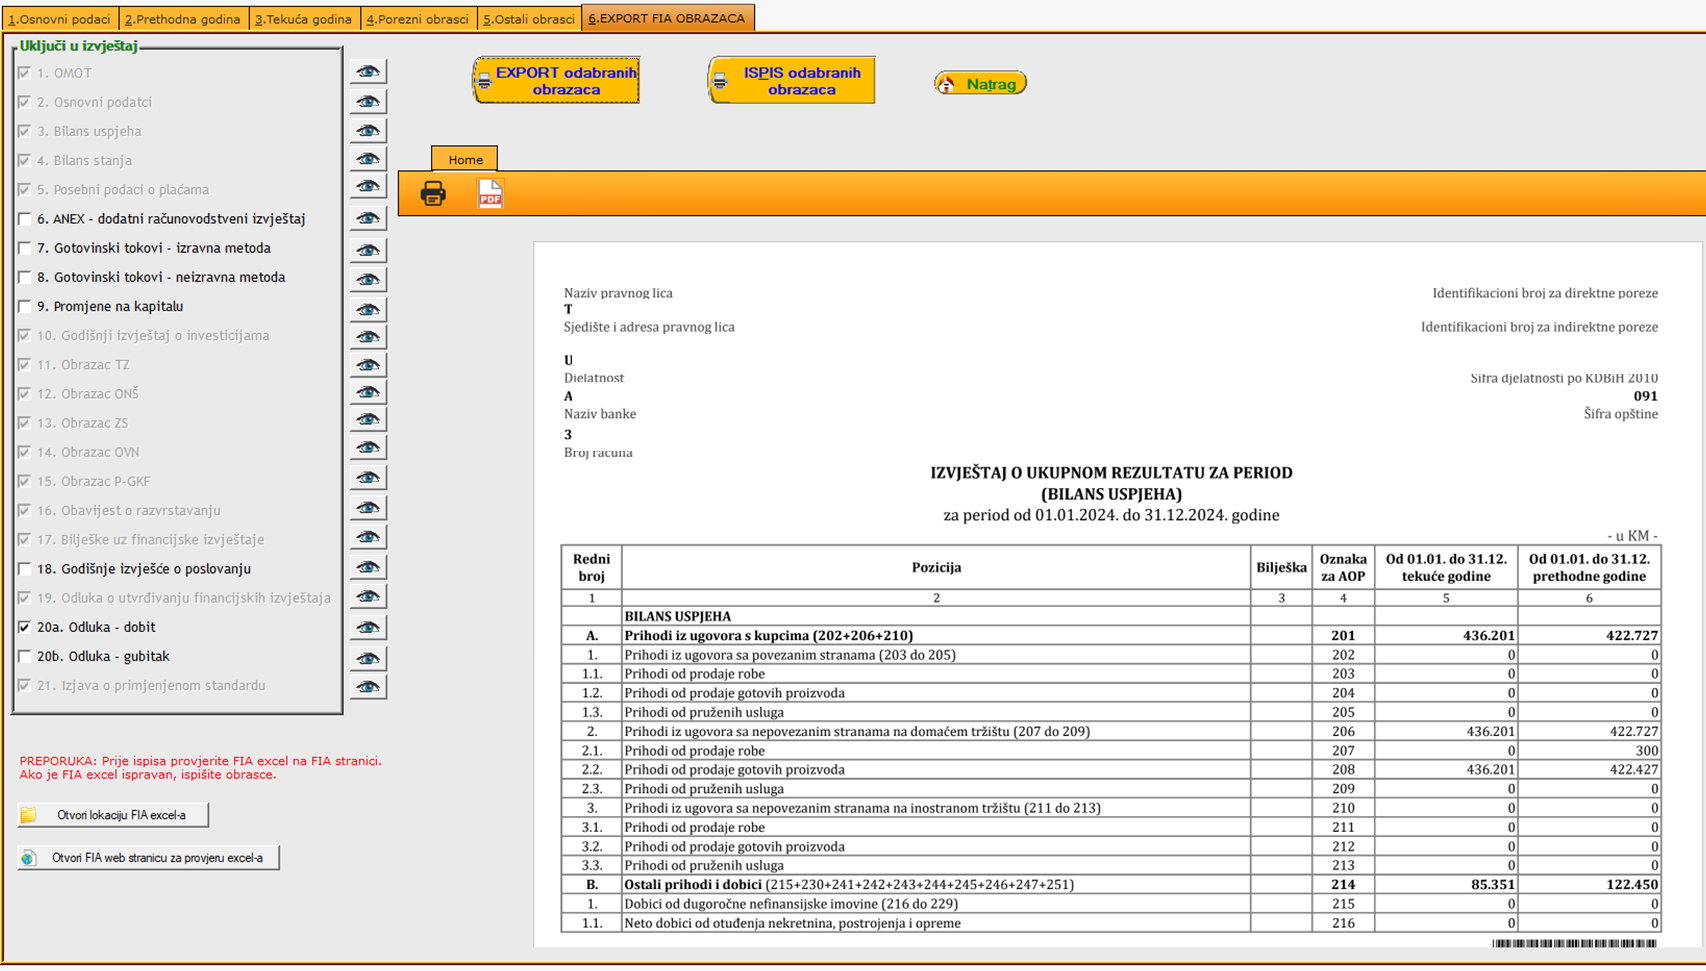Tick the 9. Promjene na kapitalu checkbox

click(x=25, y=306)
